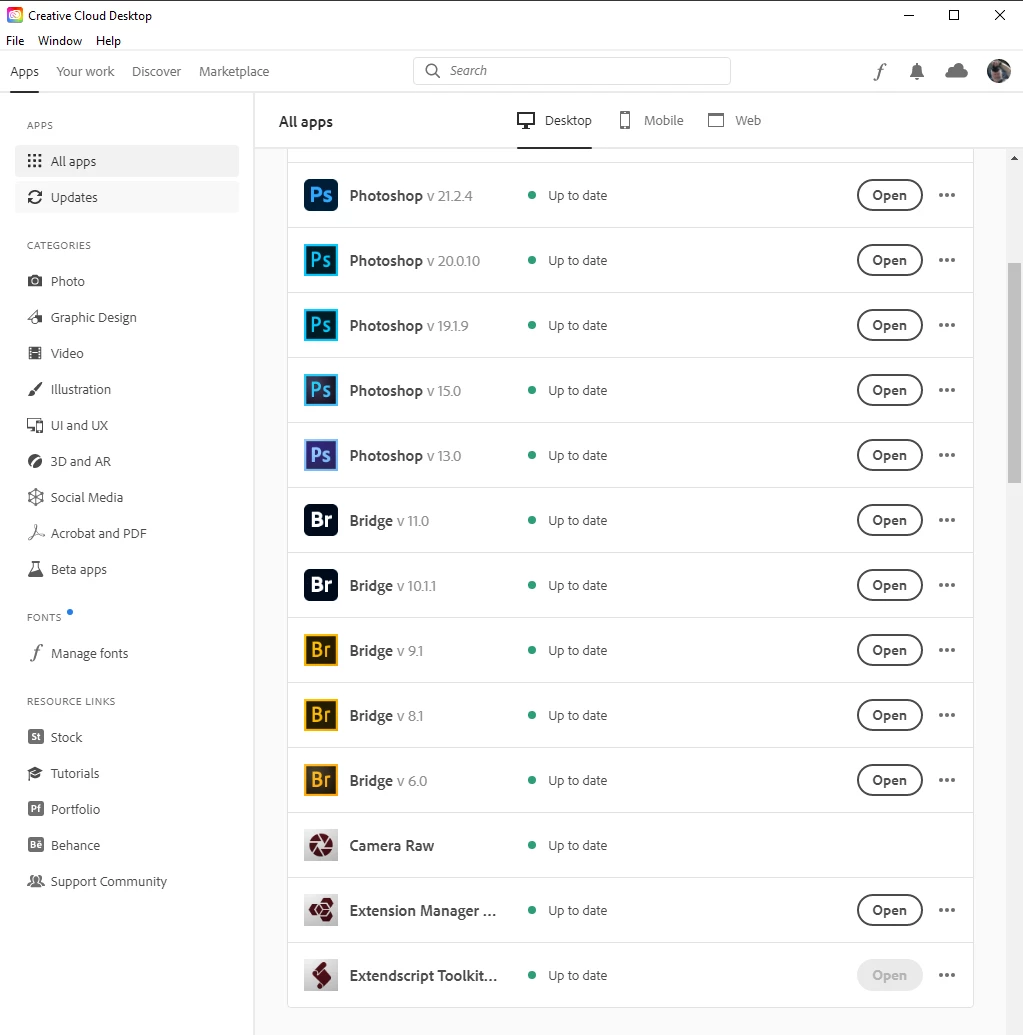Click the Extendscript Toolkit app icon
The width and height of the screenshot is (1023, 1035).
[x=321, y=976]
